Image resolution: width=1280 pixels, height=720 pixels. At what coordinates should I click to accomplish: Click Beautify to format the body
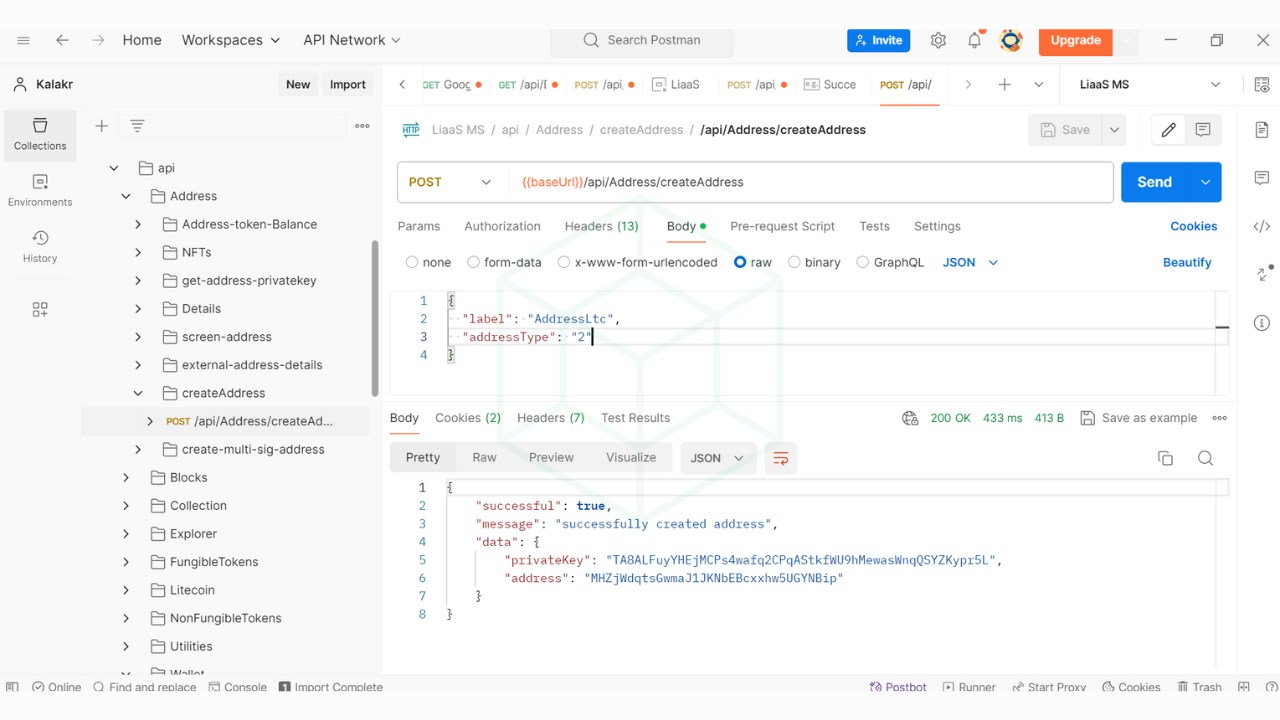tap(1187, 262)
